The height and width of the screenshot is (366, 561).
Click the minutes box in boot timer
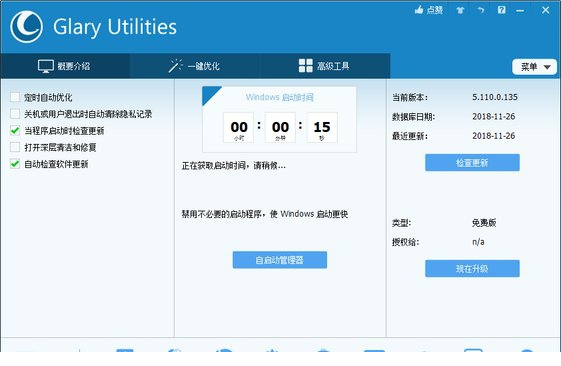280,127
